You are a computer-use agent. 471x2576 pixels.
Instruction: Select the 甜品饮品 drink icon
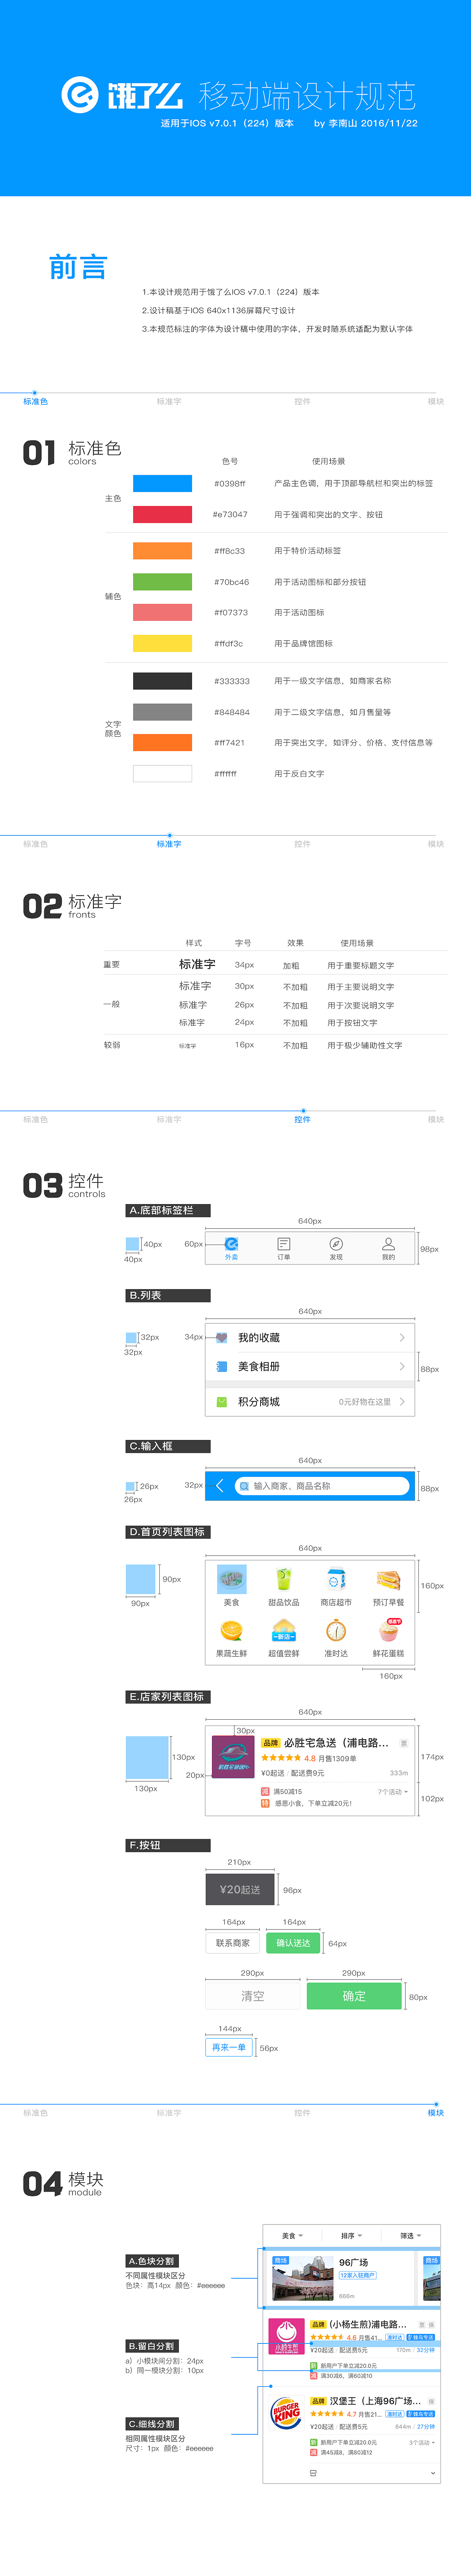pos(284,1579)
